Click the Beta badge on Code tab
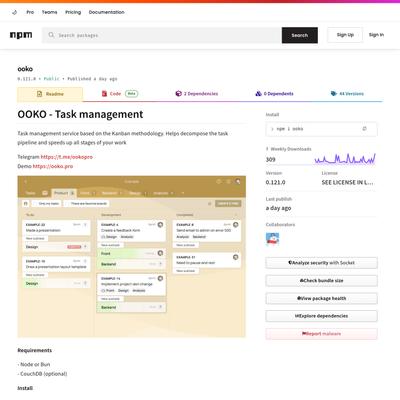 [x=131, y=94]
